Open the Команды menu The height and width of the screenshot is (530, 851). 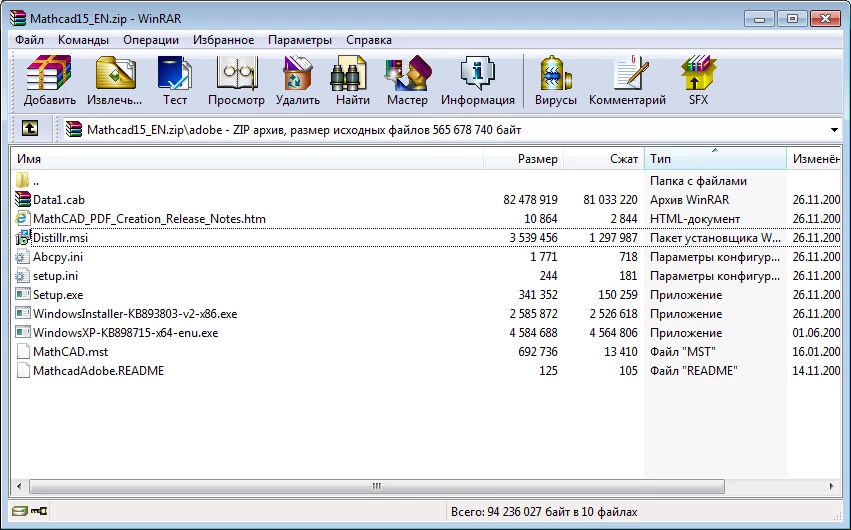tap(83, 40)
